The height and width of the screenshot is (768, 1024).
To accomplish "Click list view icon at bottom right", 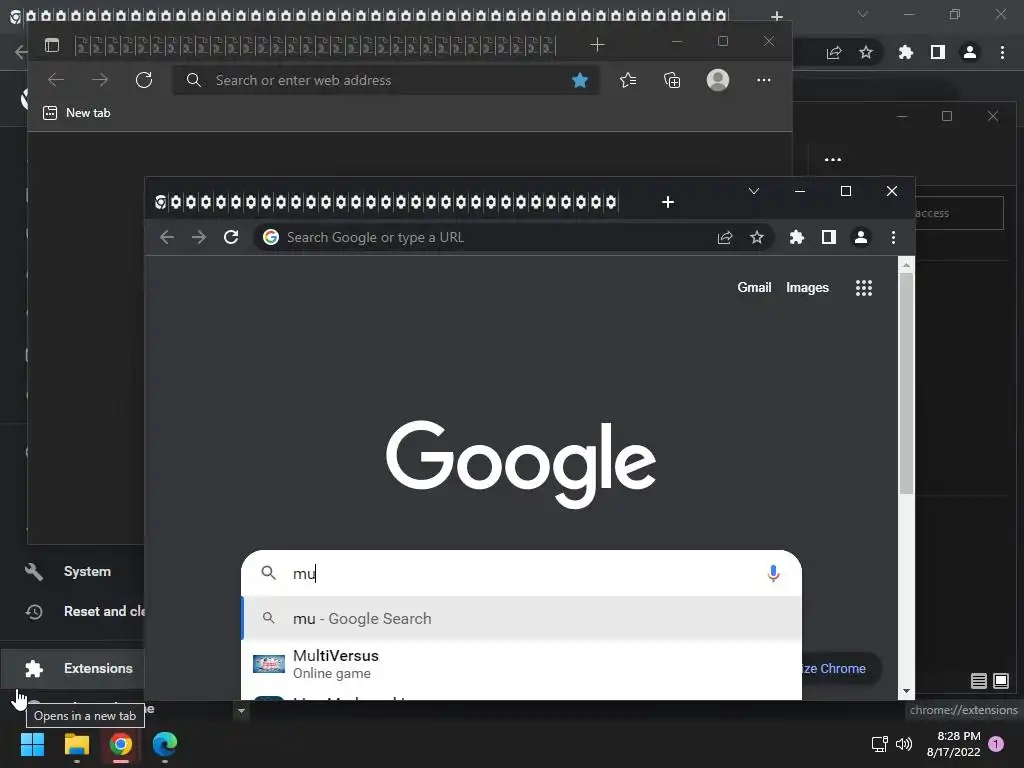I will coord(978,681).
